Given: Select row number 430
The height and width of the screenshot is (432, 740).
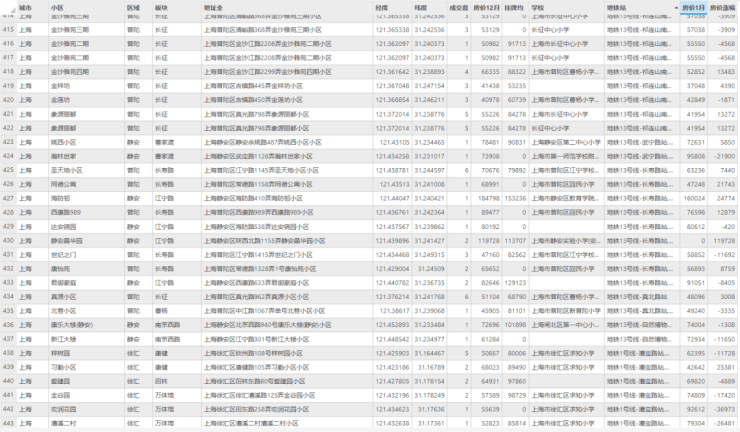Looking at the screenshot, I should (x=8, y=241).
